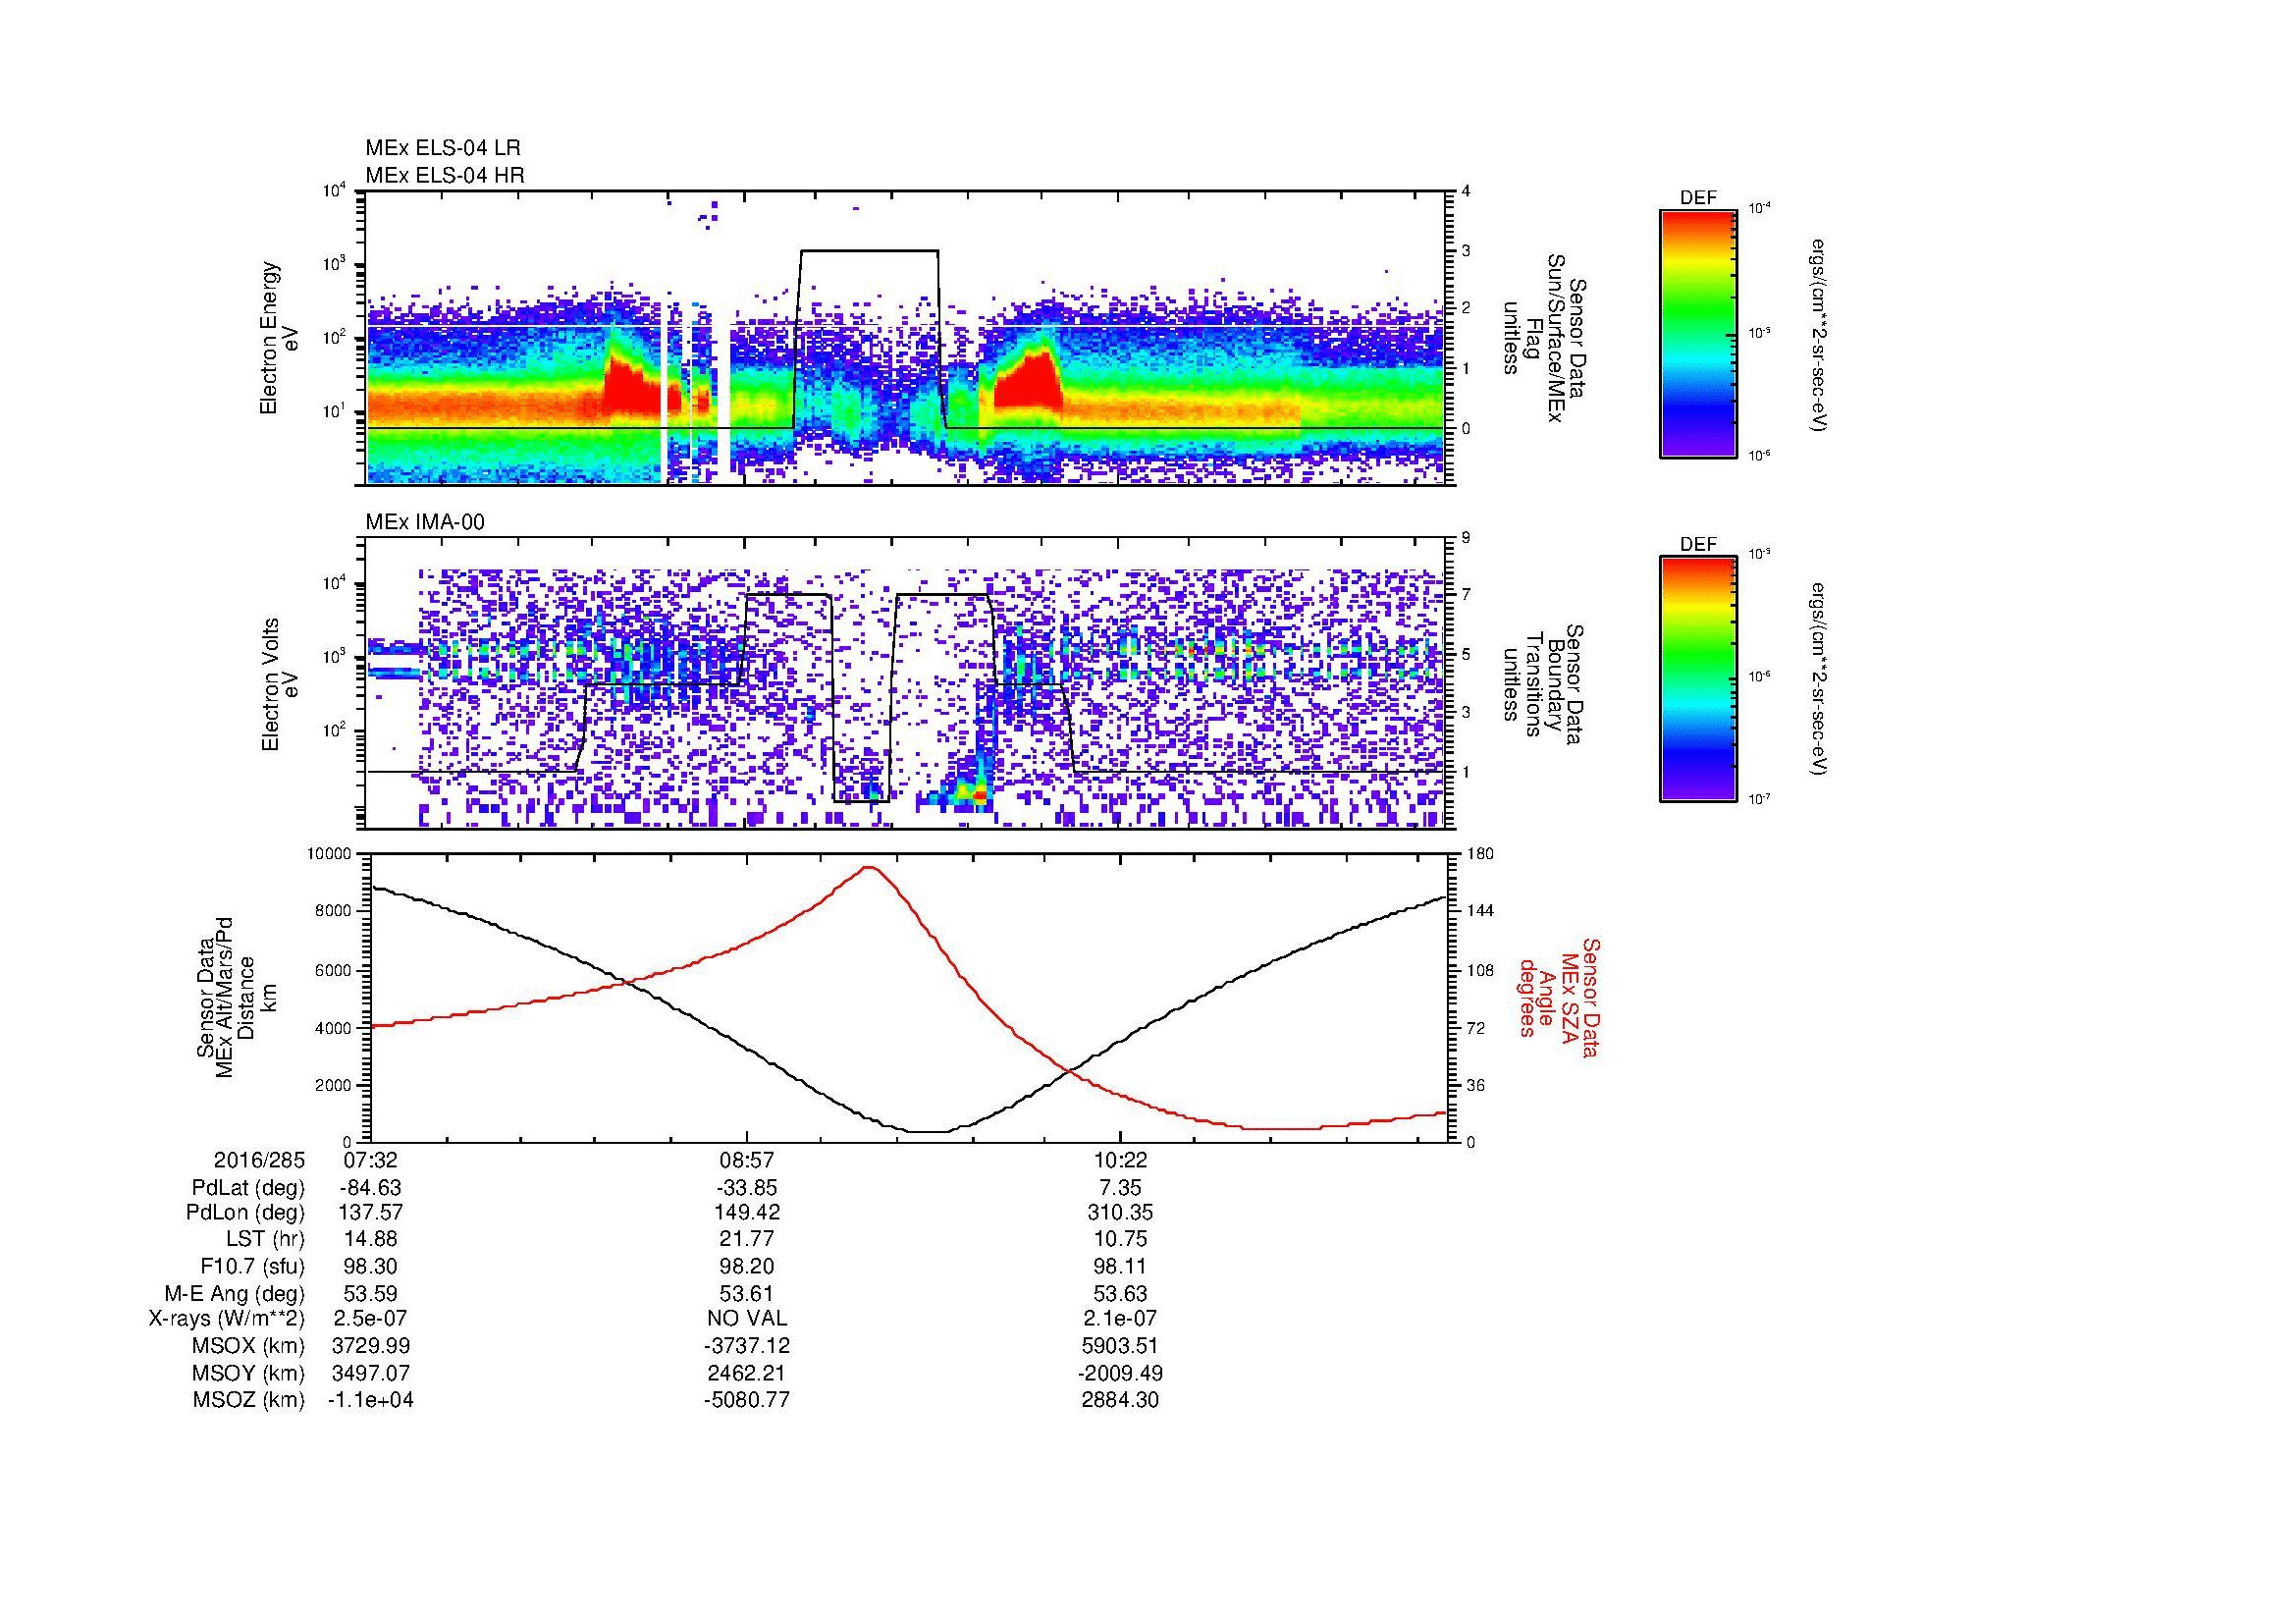Screen dimensions: 2296x1623
Task: Select the 'LST (hr)' row label
Action: [265, 1240]
